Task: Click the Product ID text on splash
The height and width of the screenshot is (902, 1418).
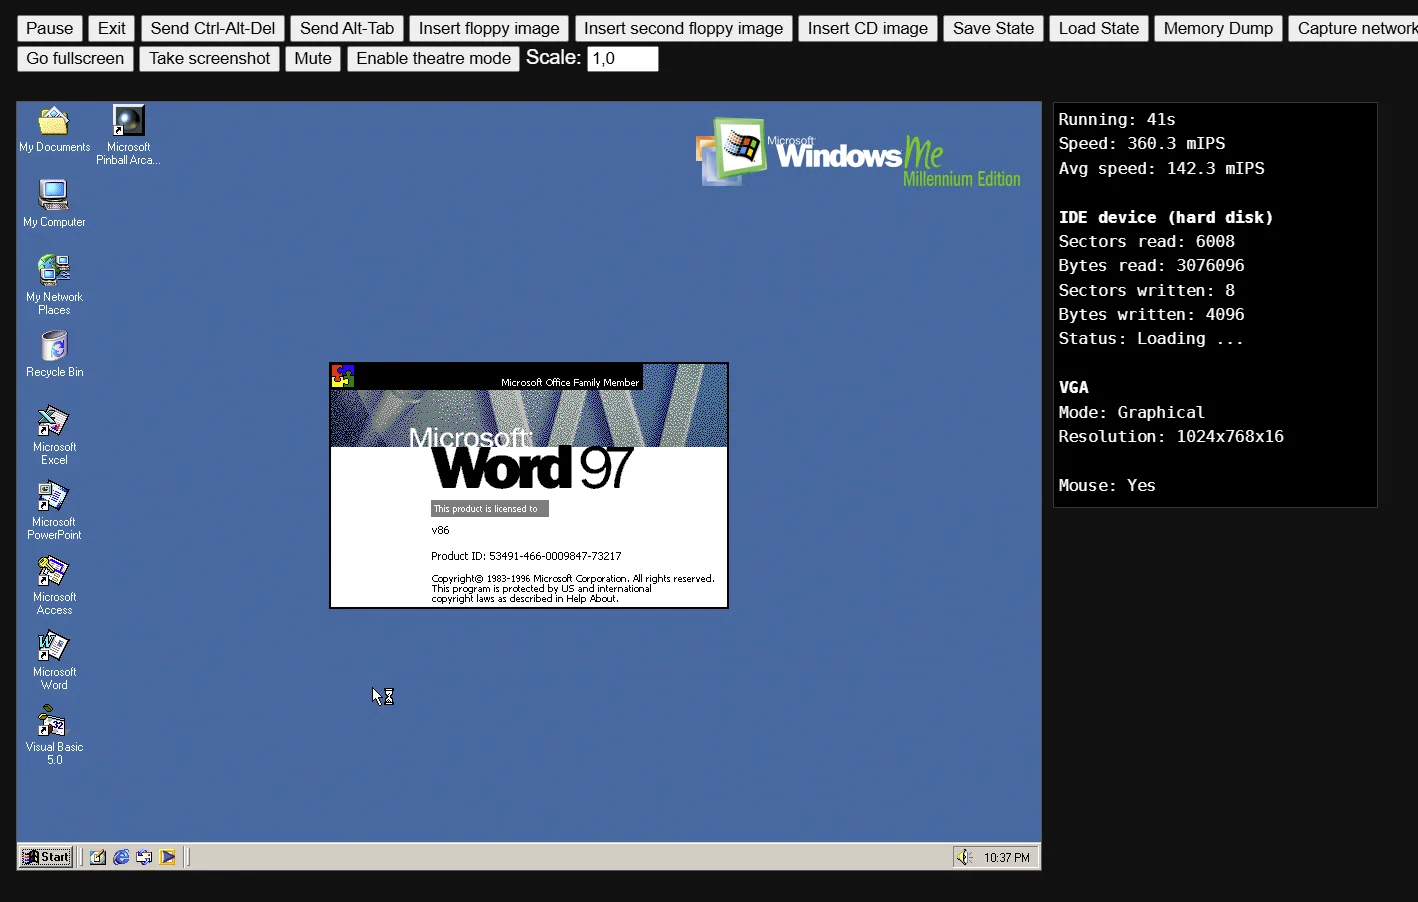Action: (x=526, y=556)
